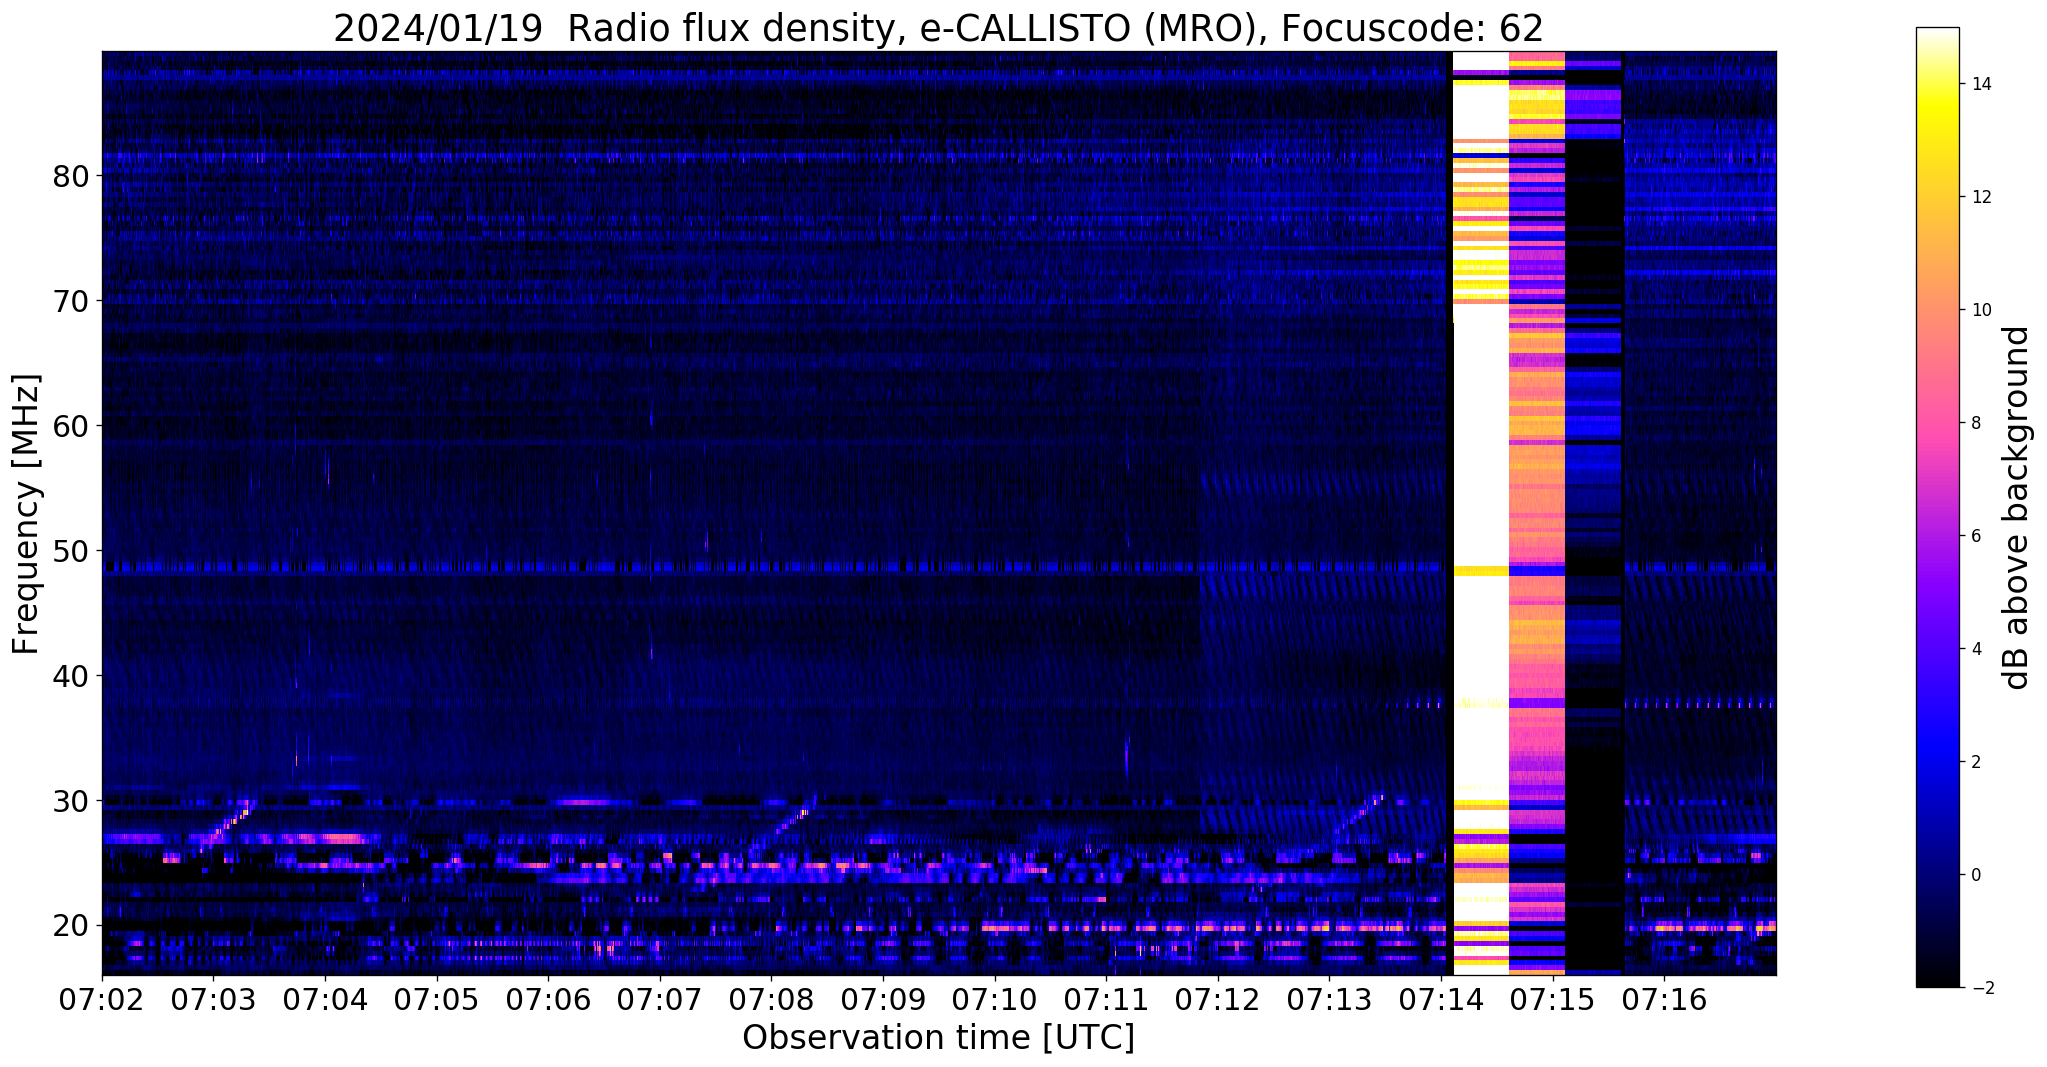Click the 07:08 time tick label
The width and height of the screenshot is (2047, 1067).
click(x=771, y=999)
